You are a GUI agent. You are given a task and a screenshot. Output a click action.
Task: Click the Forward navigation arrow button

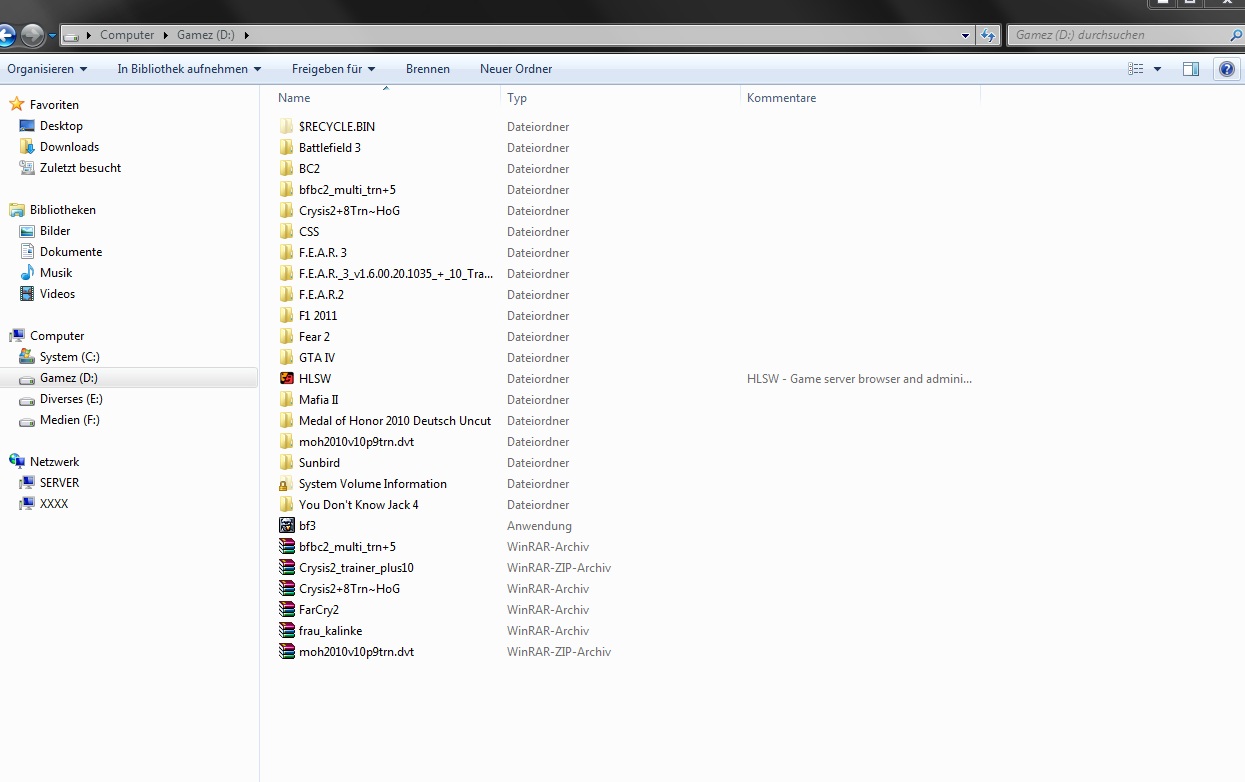[33, 35]
